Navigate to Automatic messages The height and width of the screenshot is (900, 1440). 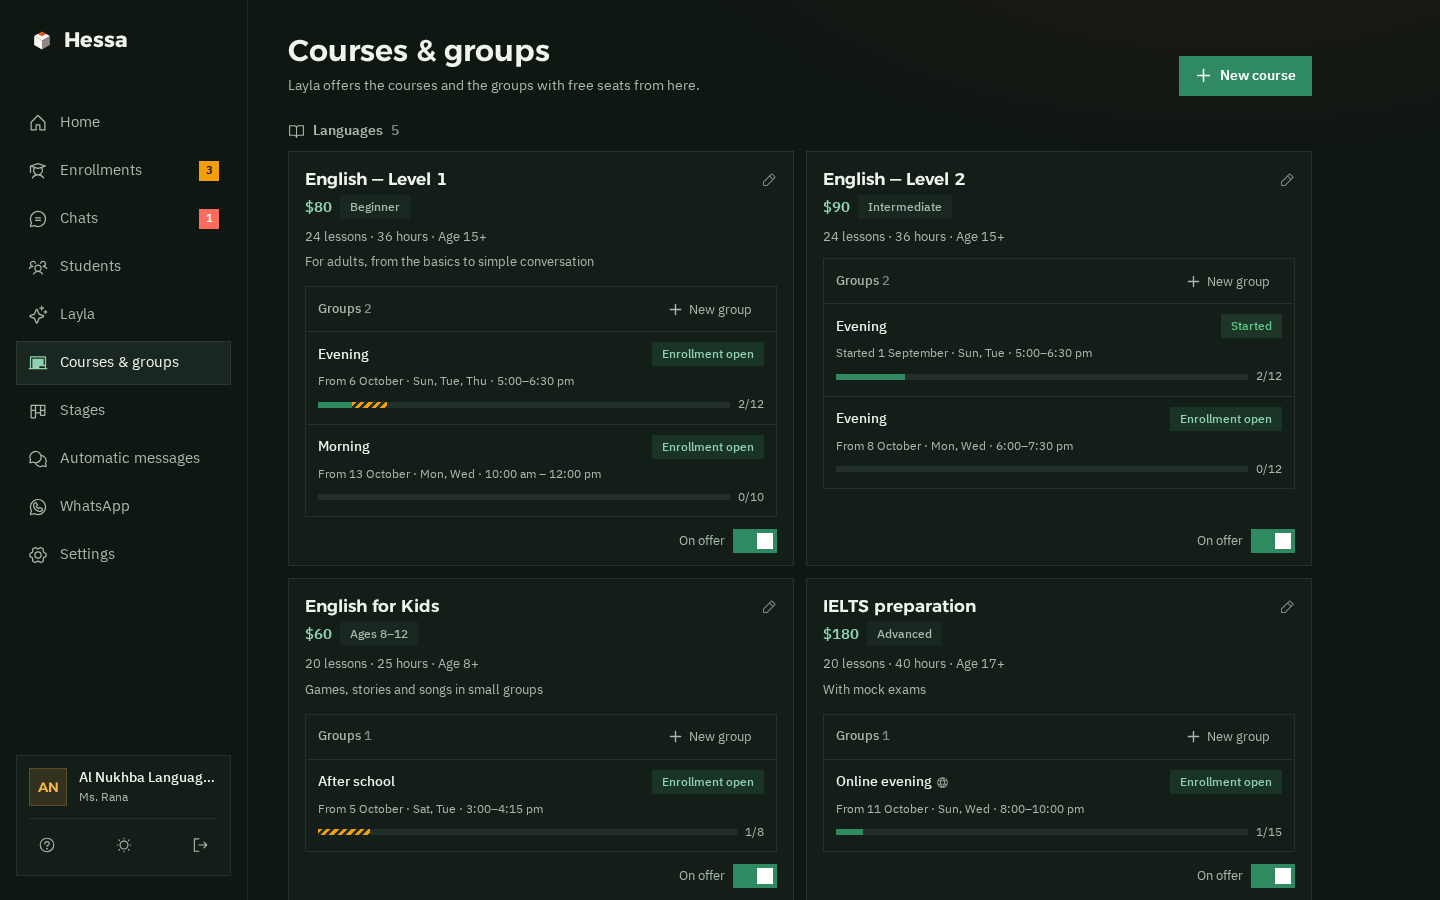123,458
